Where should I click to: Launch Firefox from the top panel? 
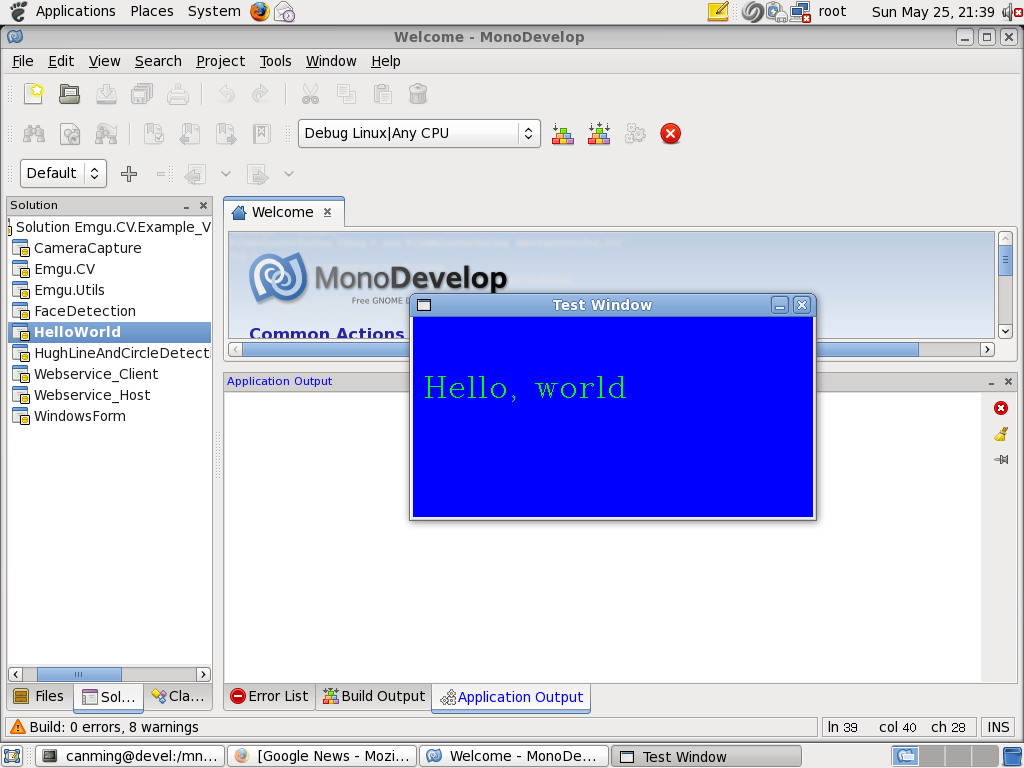point(260,11)
